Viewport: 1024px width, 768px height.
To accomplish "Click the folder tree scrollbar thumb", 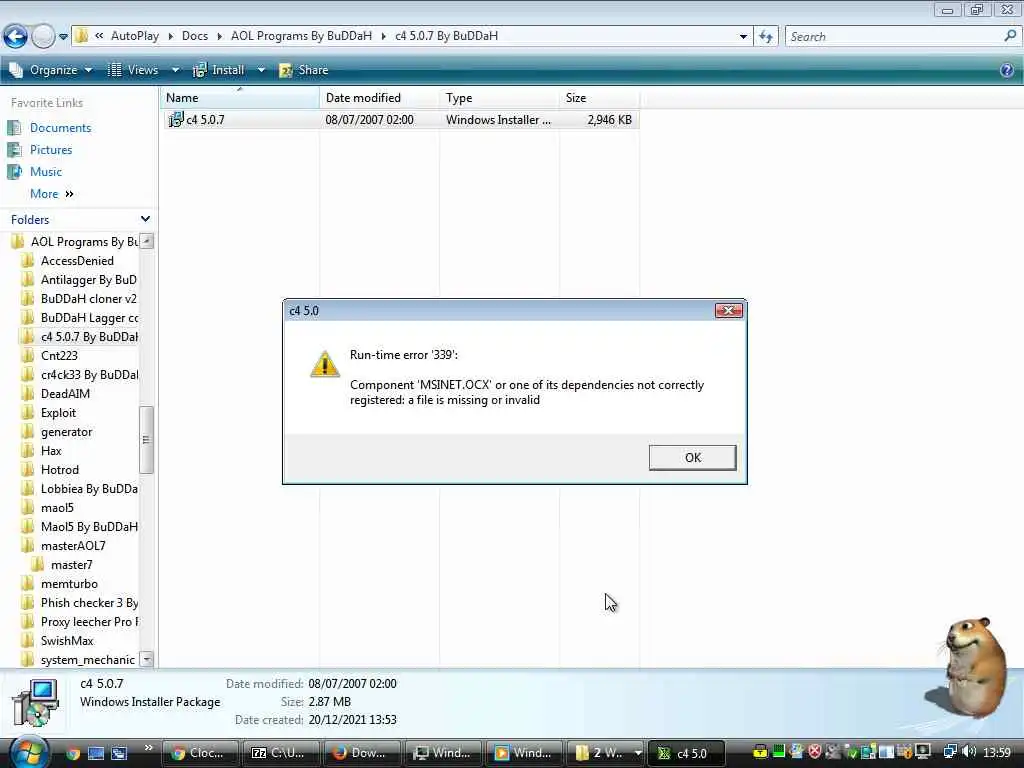I will [x=147, y=440].
